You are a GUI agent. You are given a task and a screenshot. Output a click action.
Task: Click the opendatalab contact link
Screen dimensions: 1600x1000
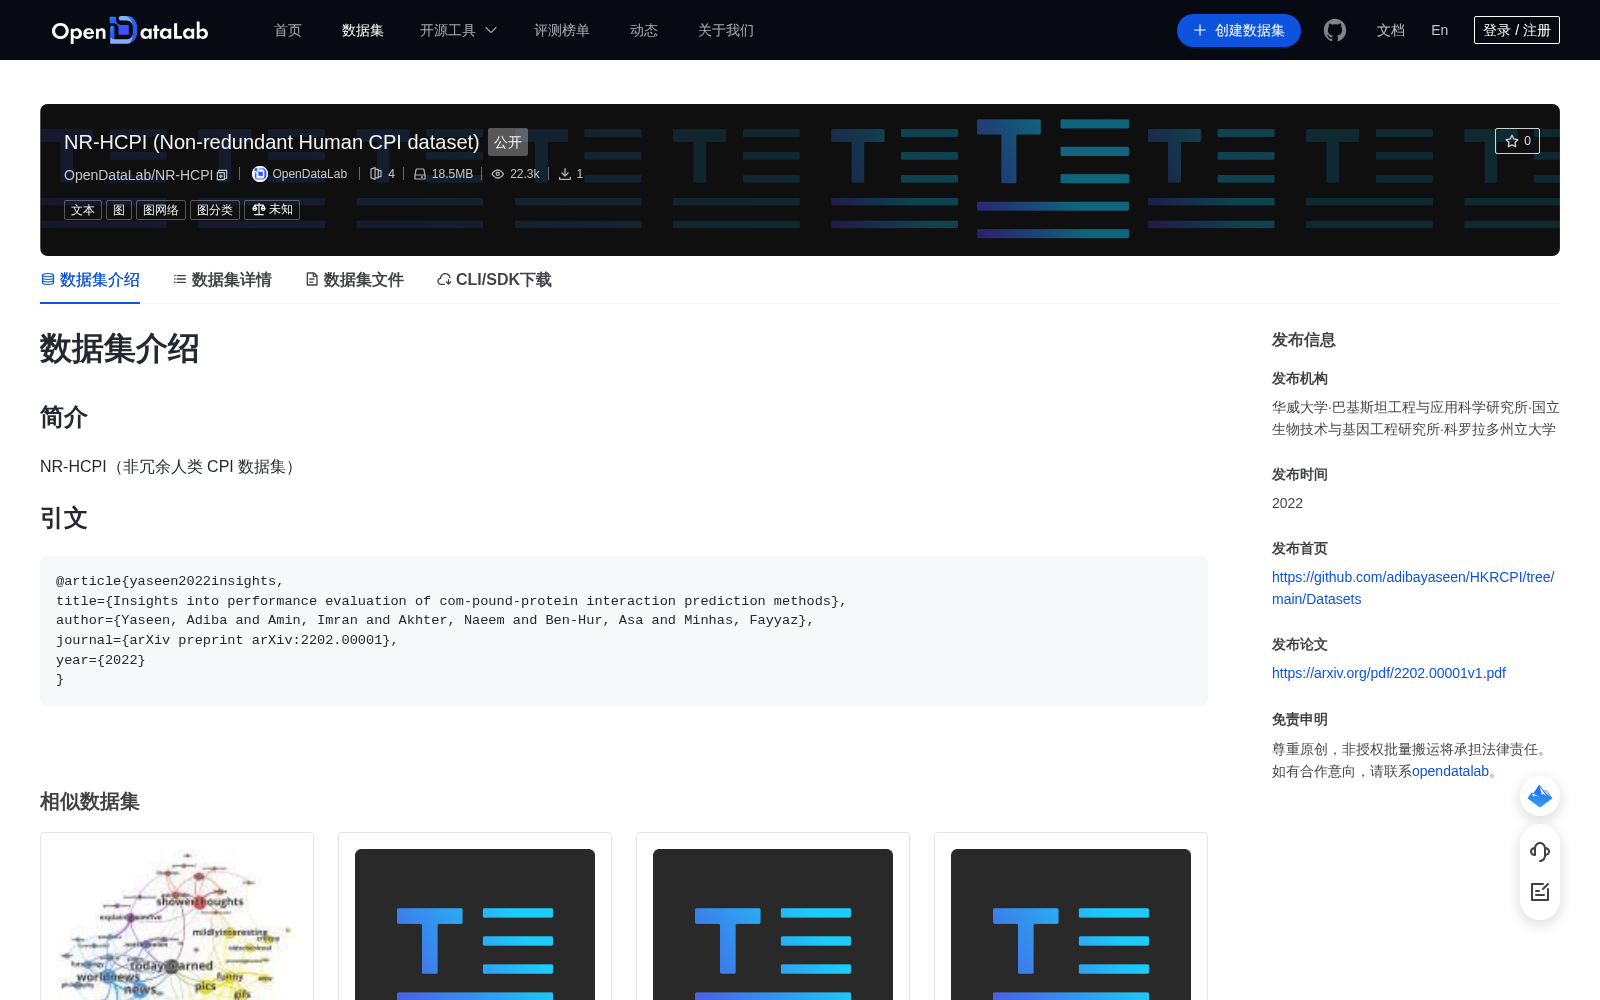pyautogui.click(x=1450, y=771)
